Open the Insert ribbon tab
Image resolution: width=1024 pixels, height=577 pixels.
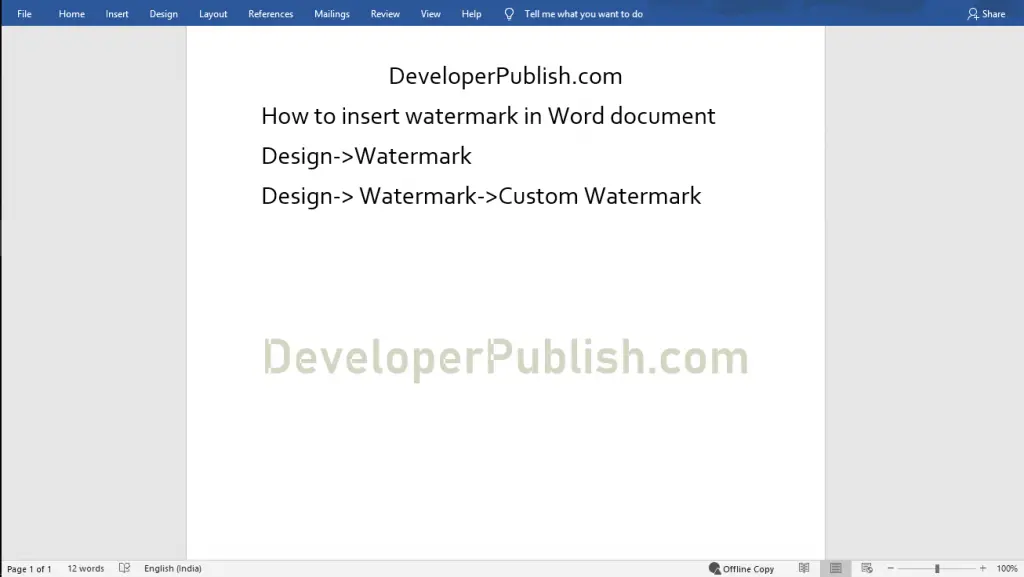pyautogui.click(x=117, y=14)
